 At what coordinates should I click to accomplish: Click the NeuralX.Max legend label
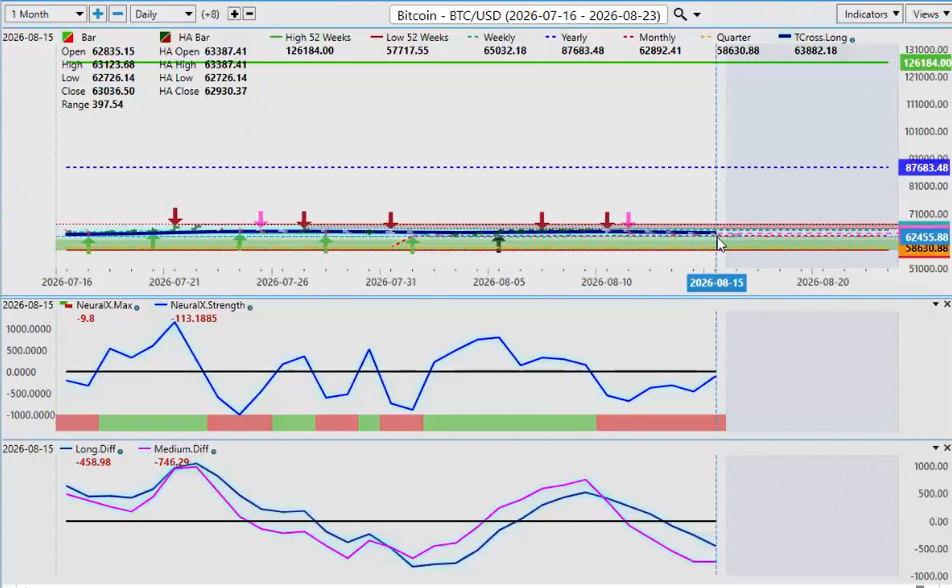coord(104,306)
